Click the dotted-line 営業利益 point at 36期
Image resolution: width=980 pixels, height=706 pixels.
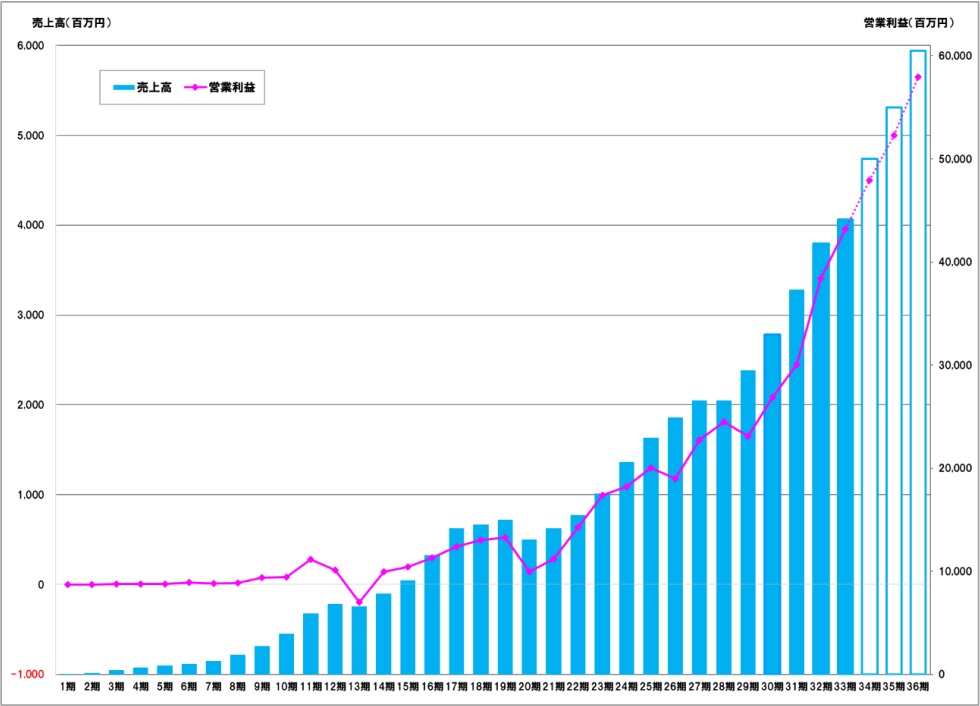(x=918, y=77)
